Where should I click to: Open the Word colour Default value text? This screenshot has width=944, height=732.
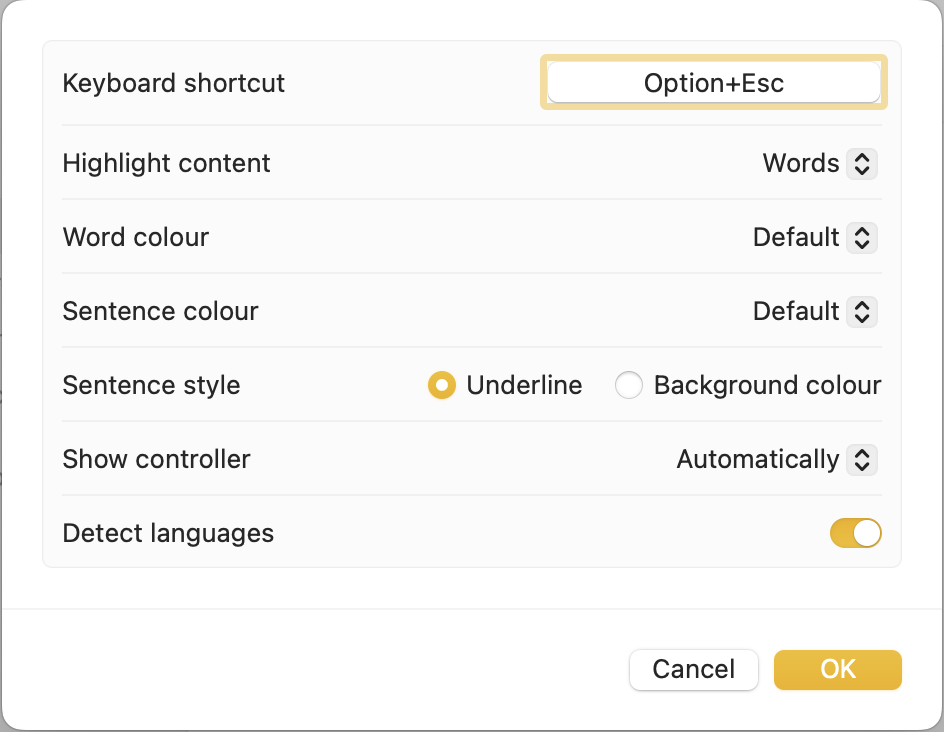click(796, 238)
